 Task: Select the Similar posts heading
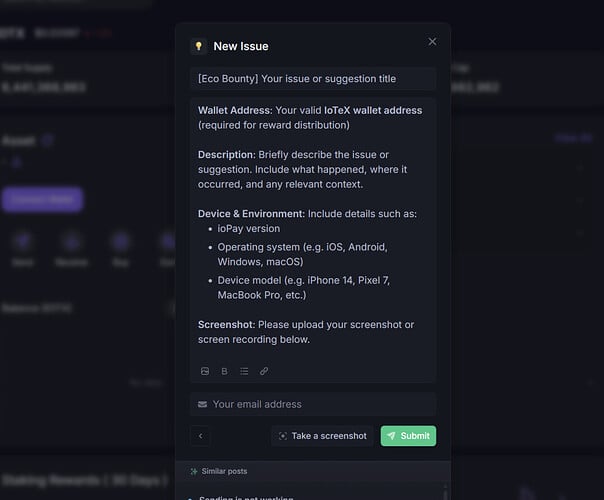coord(224,471)
